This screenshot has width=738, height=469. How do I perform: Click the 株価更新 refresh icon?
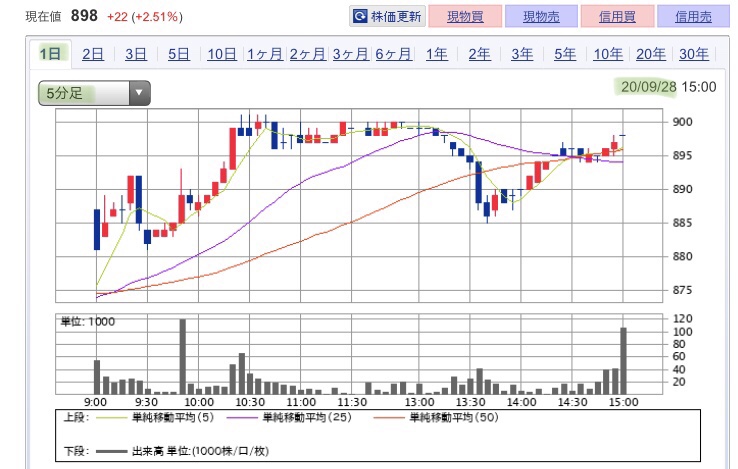tap(360, 16)
